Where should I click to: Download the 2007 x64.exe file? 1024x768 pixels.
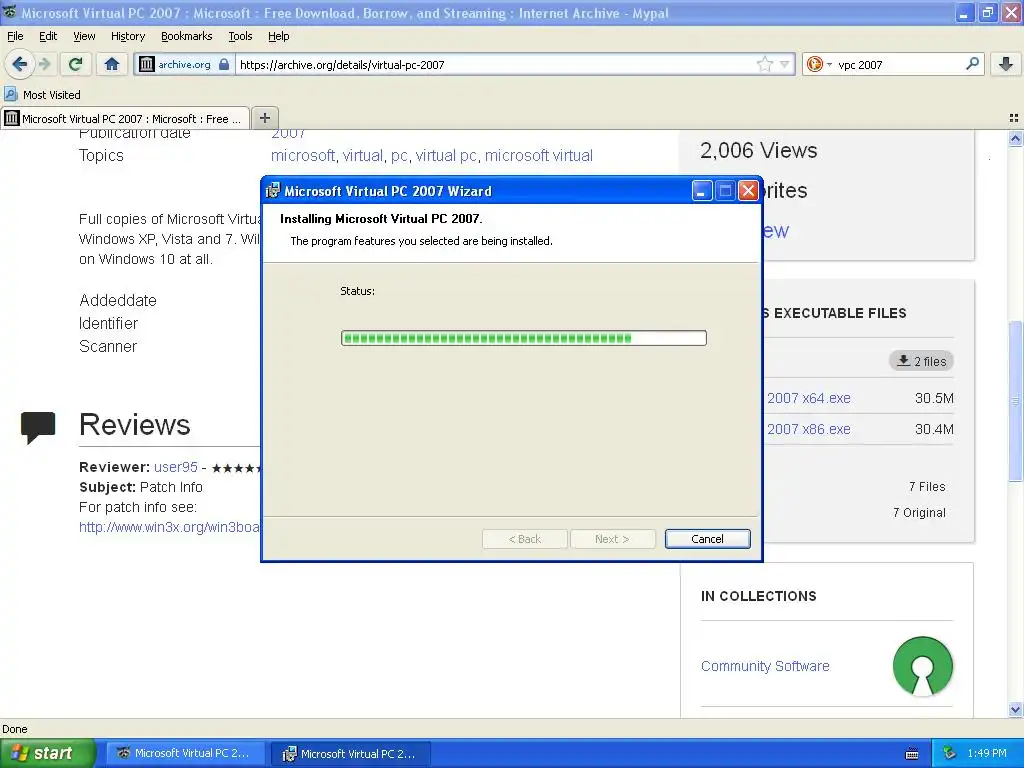pyautogui.click(x=808, y=398)
